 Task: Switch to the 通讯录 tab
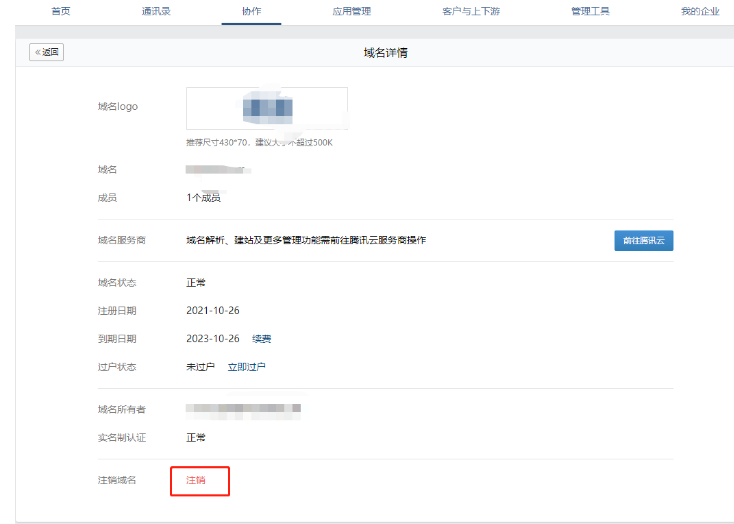155,11
